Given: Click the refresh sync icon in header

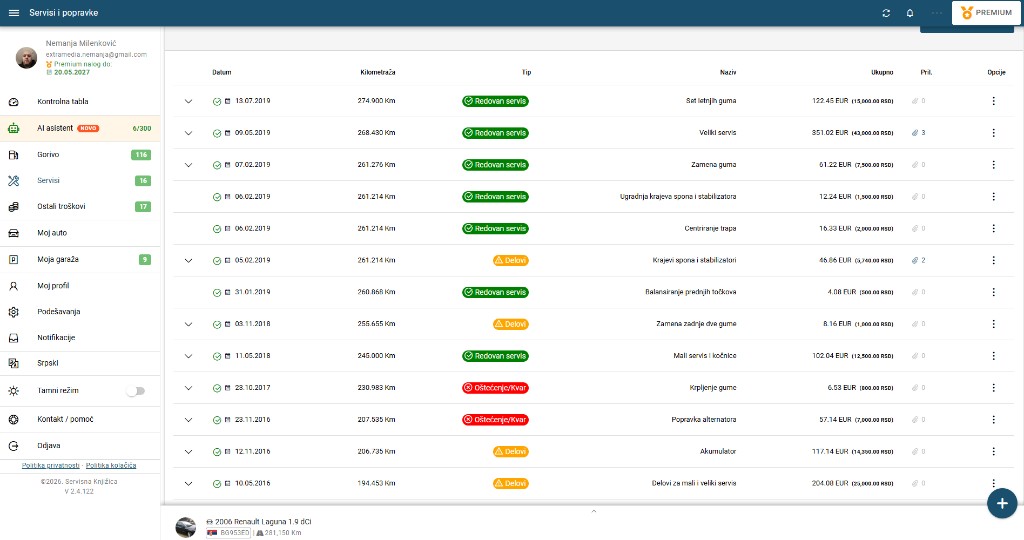Looking at the screenshot, I should pyautogui.click(x=885, y=13).
